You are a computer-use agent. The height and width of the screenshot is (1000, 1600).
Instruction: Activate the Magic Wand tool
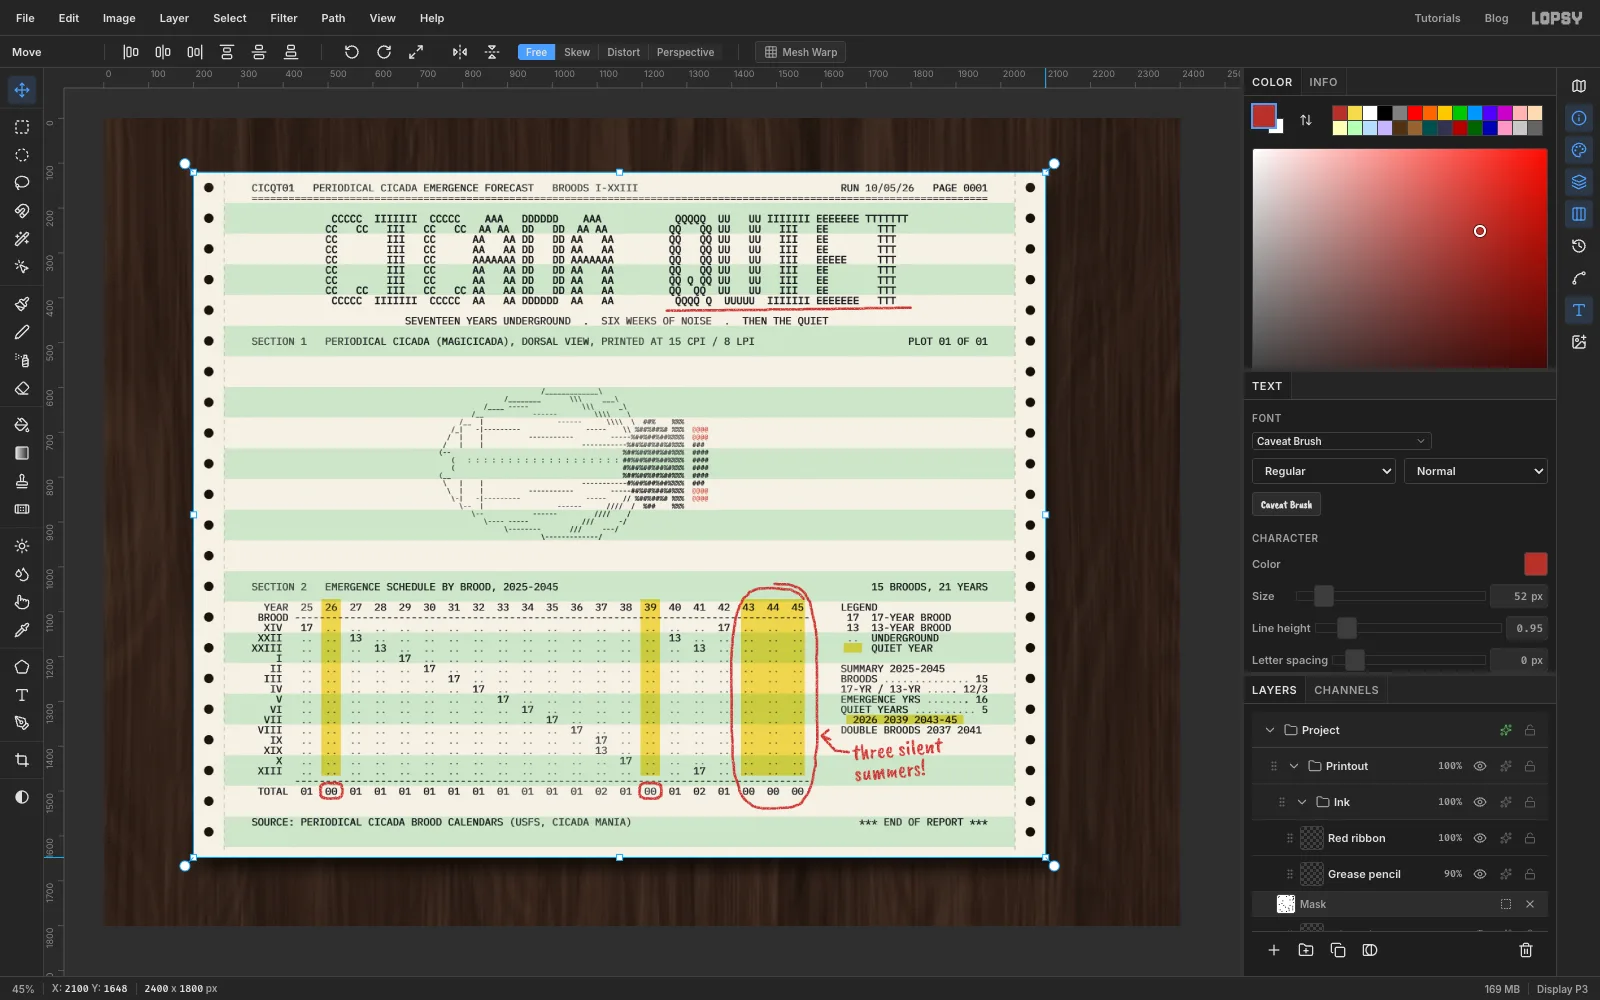[x=22, y=239]
